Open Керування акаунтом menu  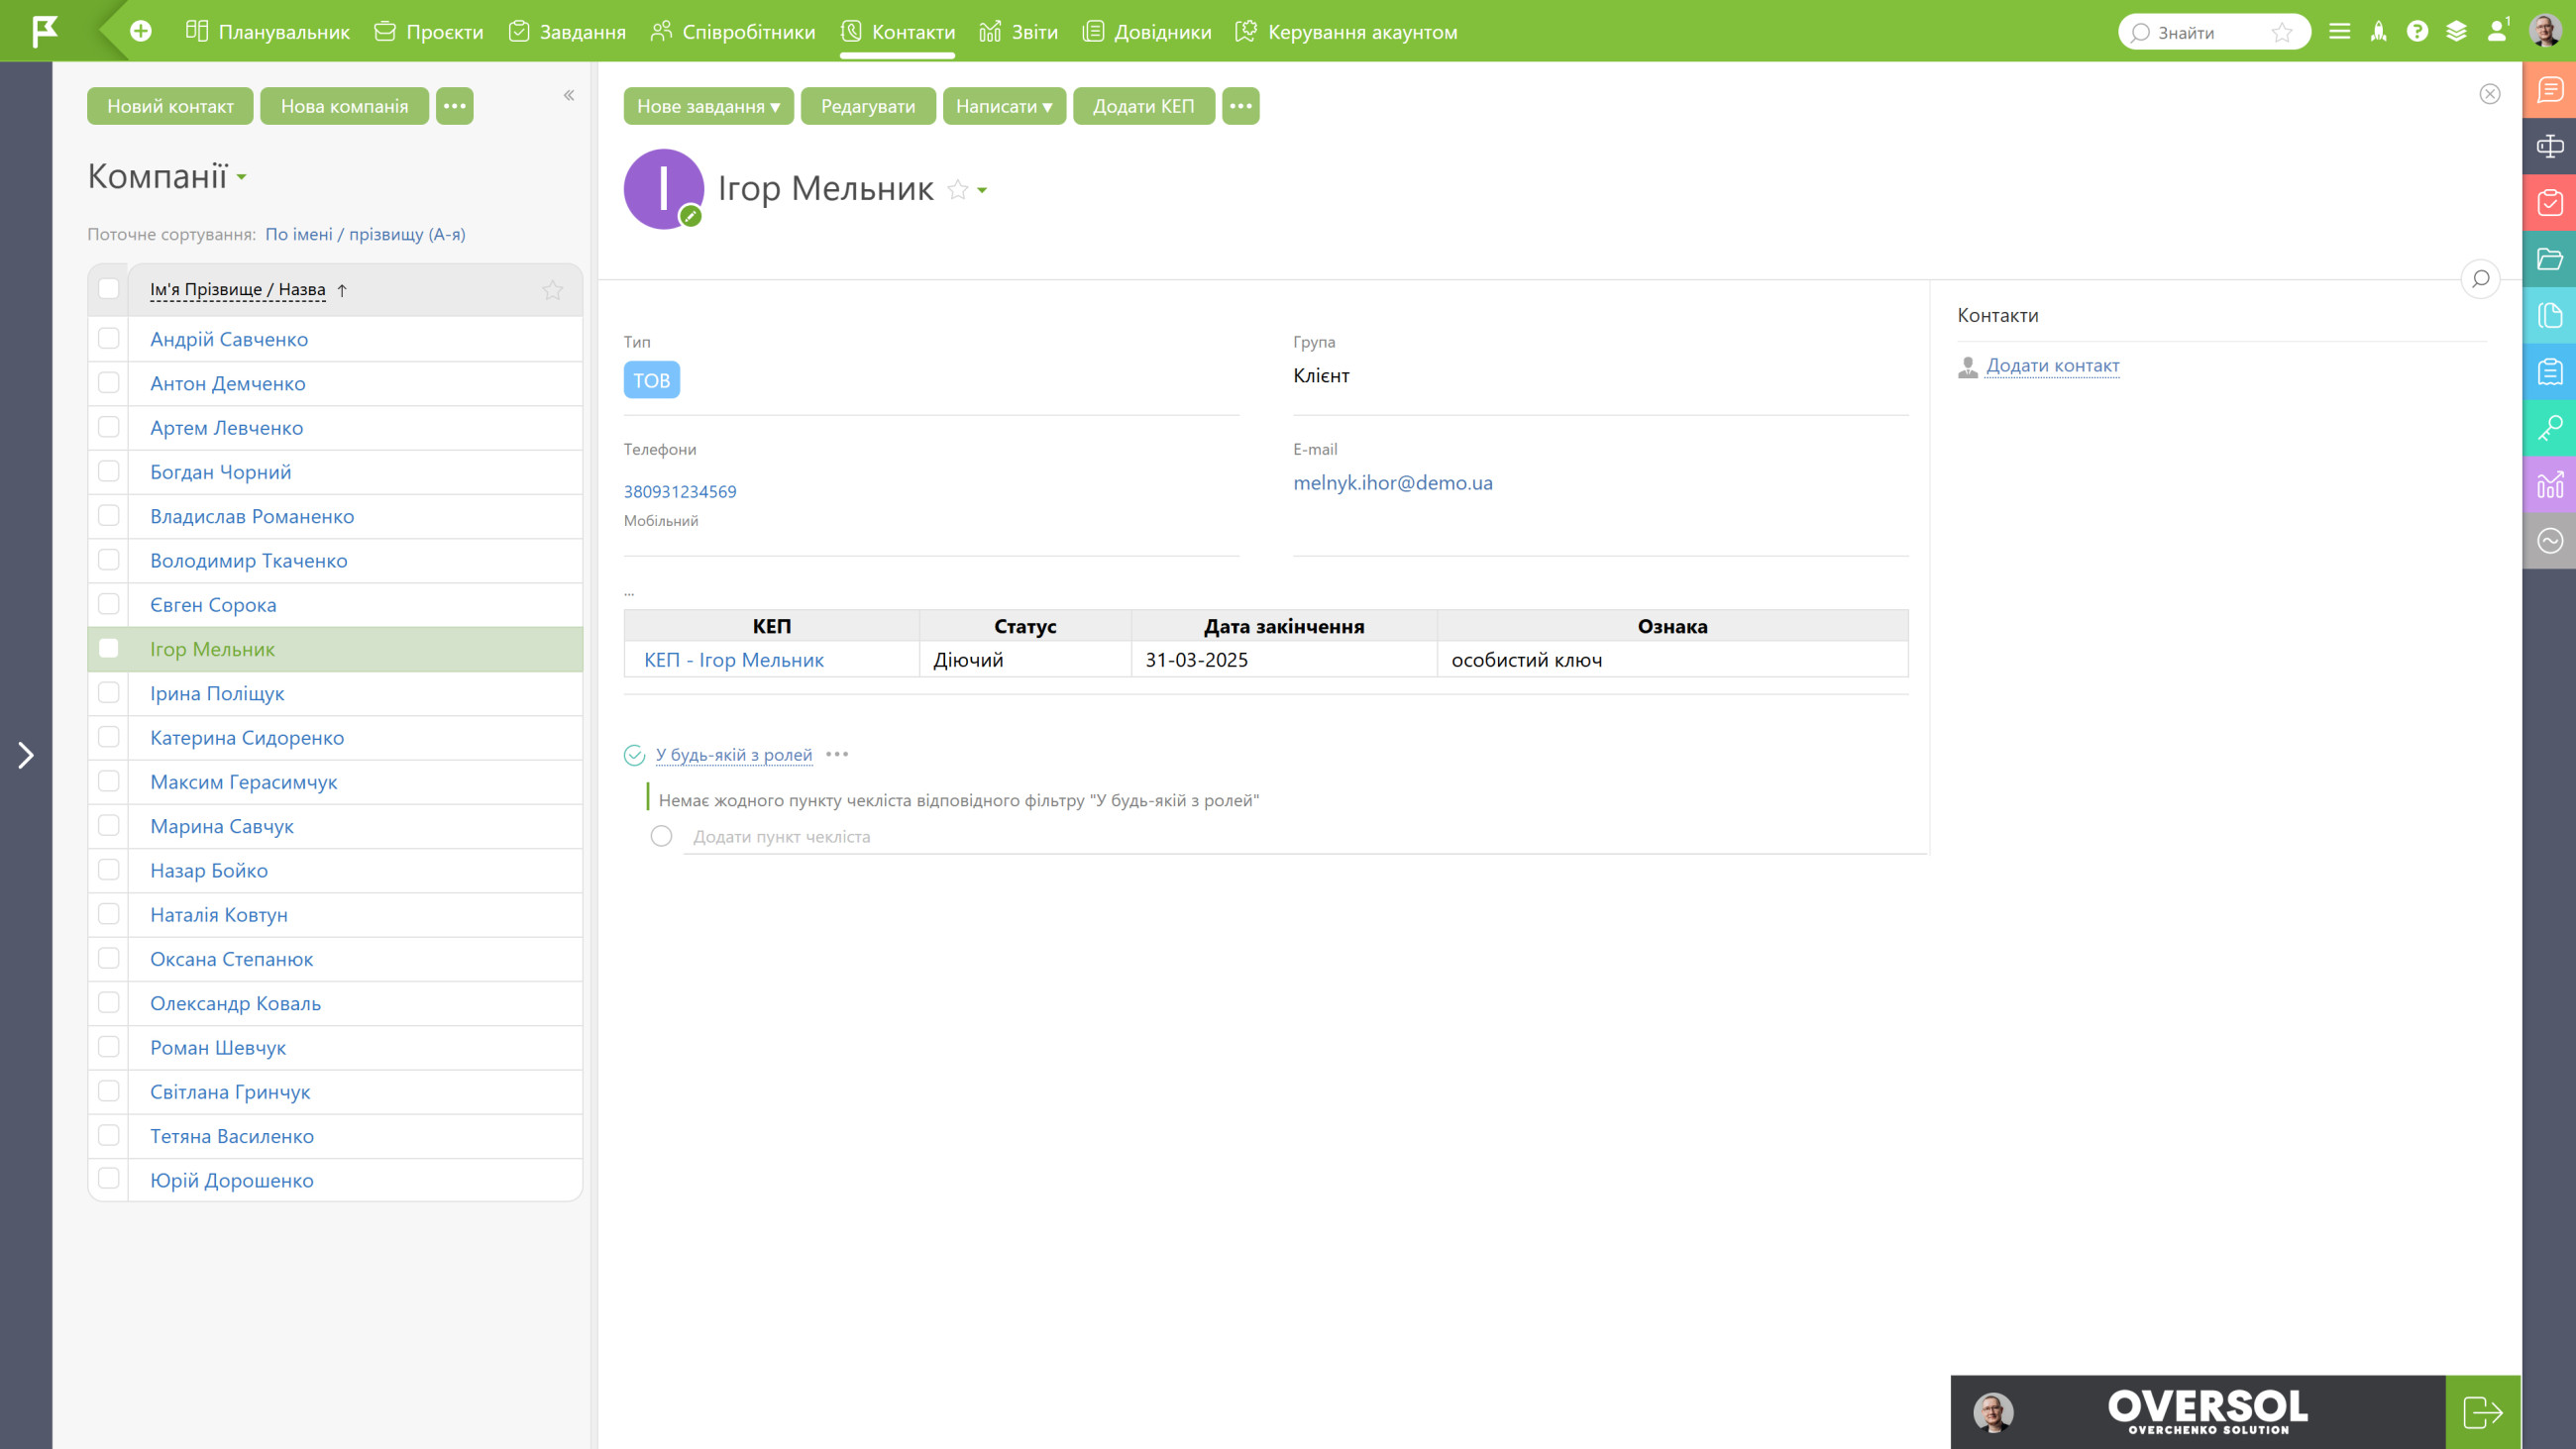(1346, 32)
